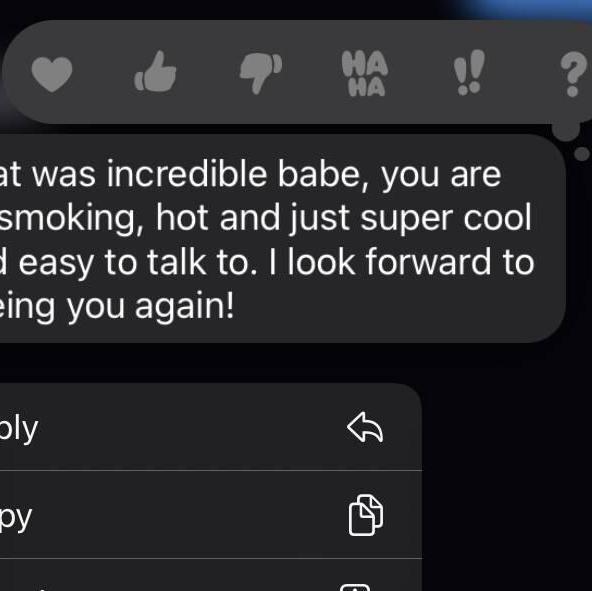Screen dimensions: 592x591
Task: Choose the thumbs down tapback
Action: coord(261,73)
